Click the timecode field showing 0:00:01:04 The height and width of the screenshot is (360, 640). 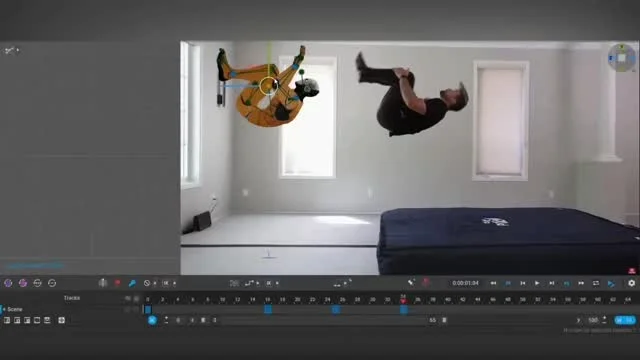465,283
